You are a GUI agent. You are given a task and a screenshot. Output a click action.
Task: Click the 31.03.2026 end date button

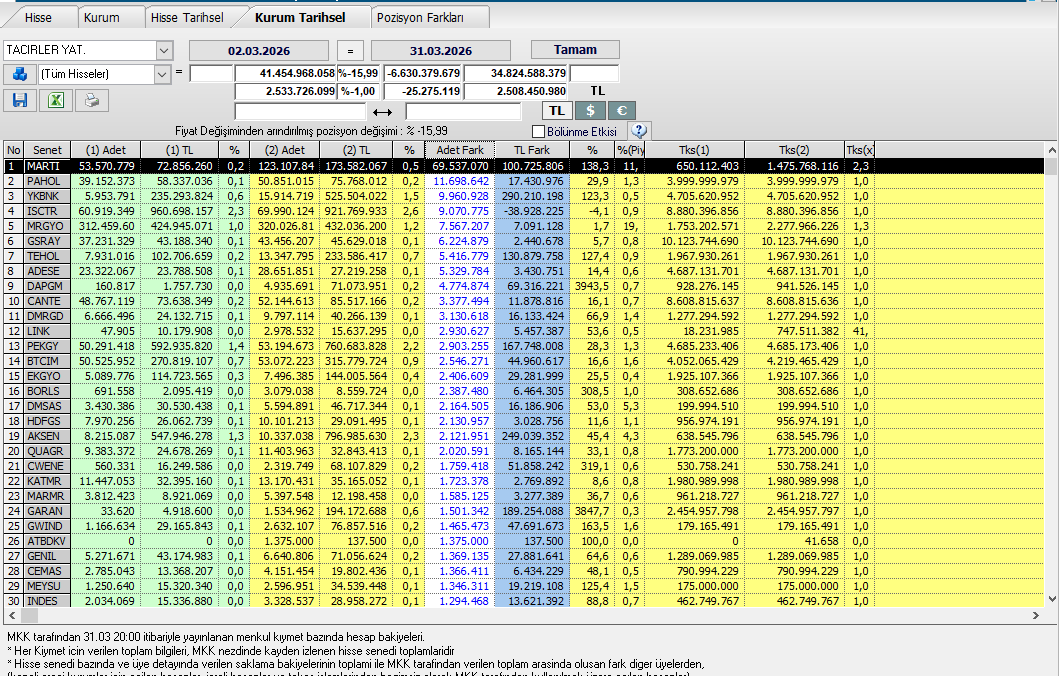click(x=440, y=51)
